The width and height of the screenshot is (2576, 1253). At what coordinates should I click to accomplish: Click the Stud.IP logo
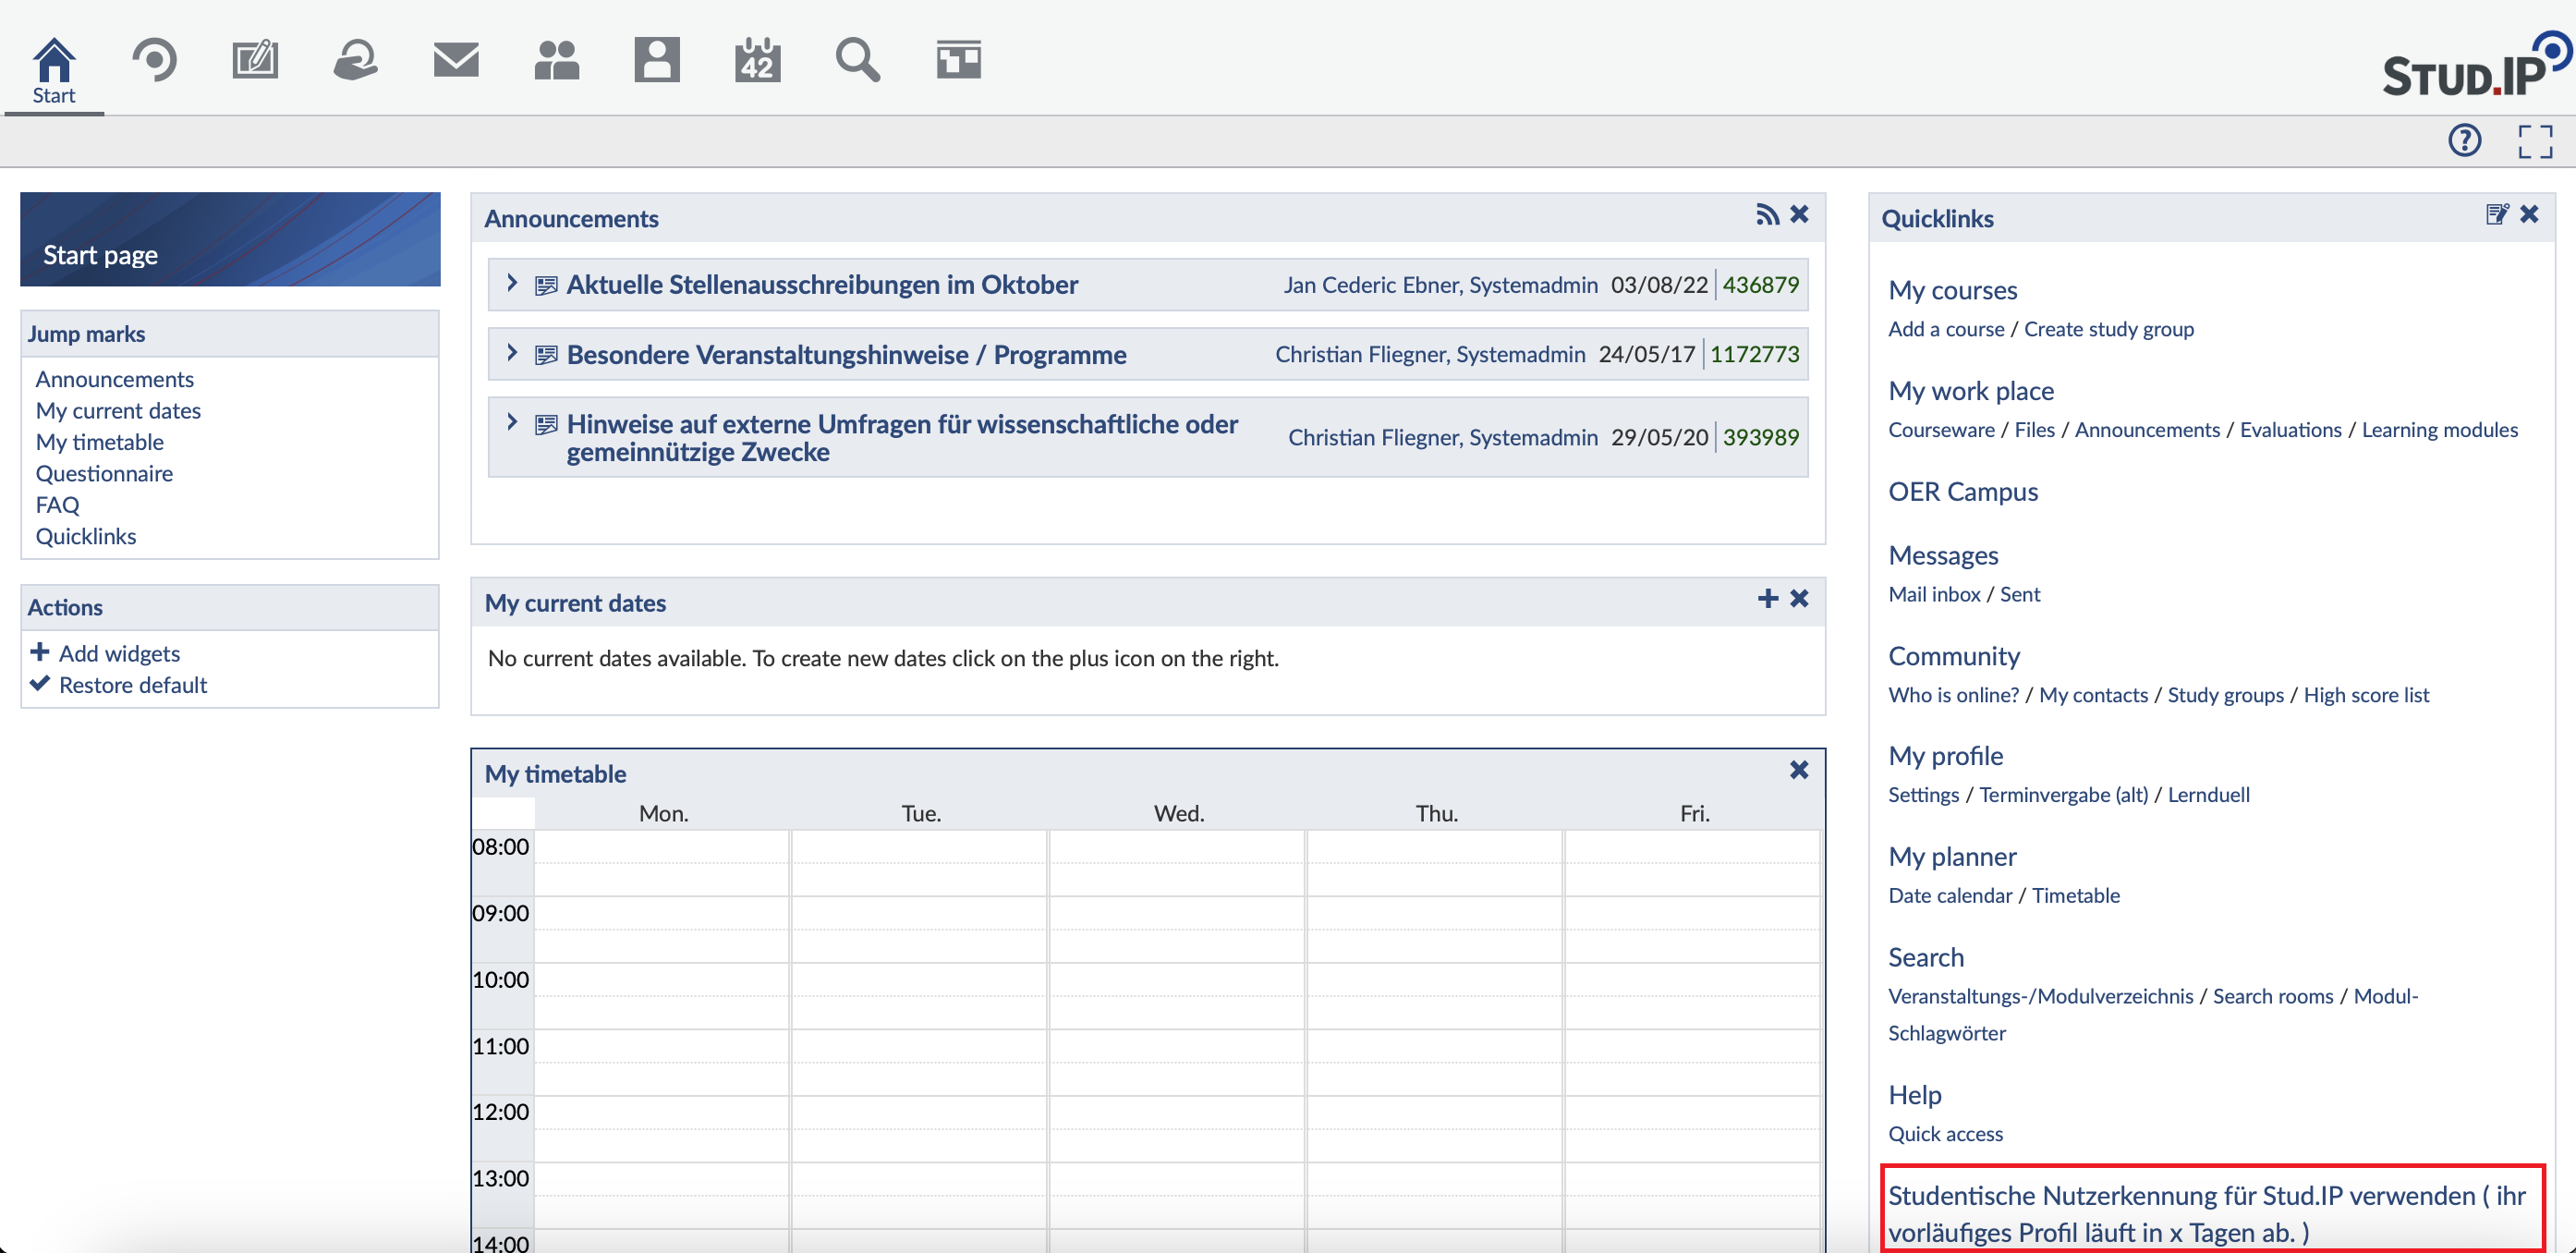click(2476, 65)
